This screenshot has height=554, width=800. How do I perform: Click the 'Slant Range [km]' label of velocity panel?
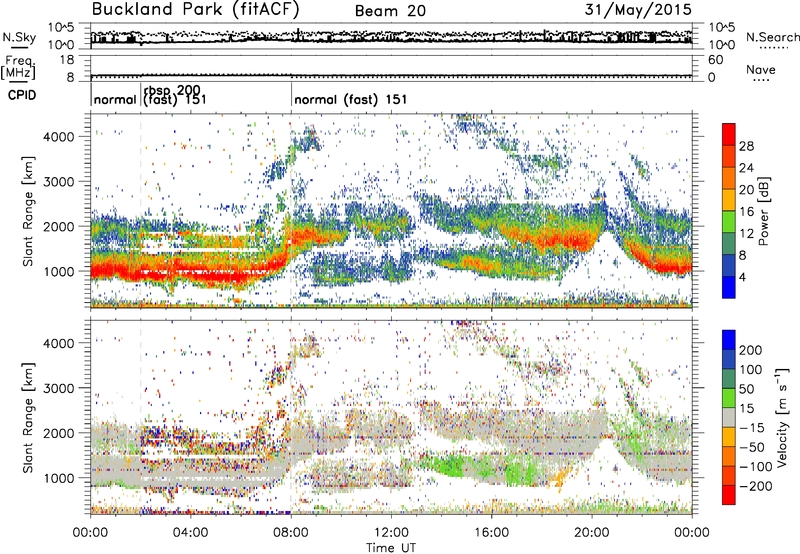(x=28, y=417)
